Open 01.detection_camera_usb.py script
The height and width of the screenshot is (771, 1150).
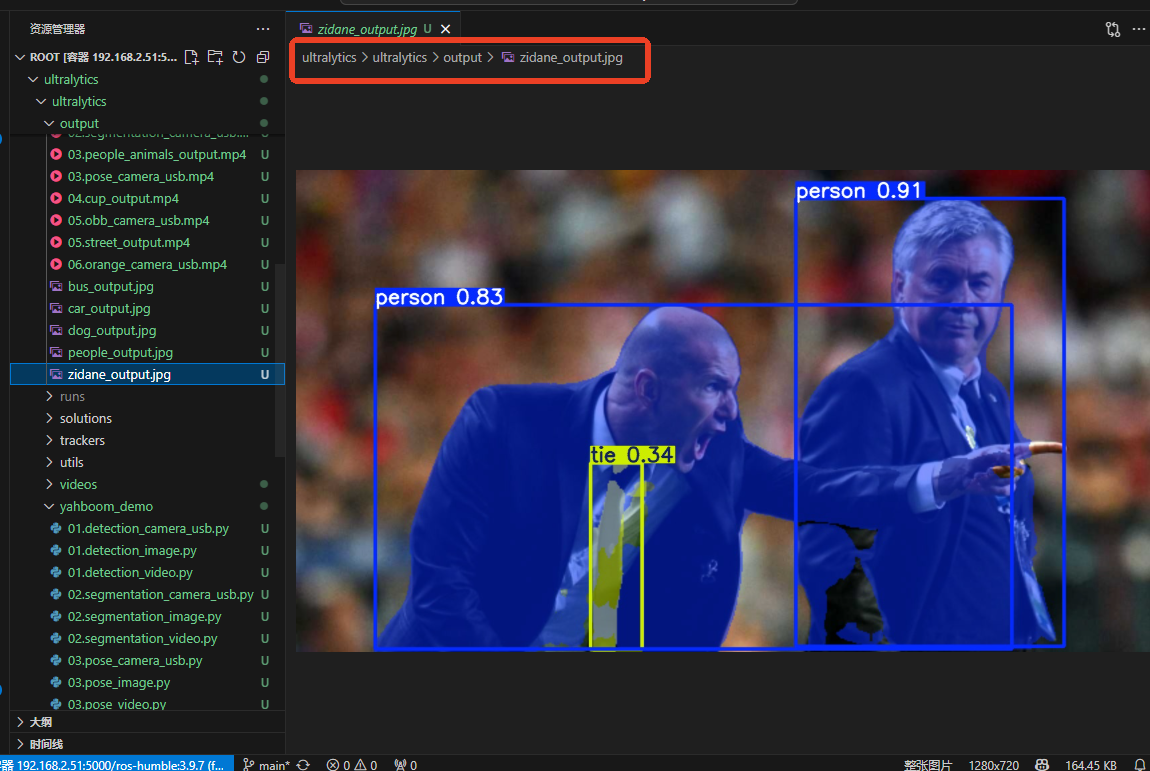click(148, 529)
